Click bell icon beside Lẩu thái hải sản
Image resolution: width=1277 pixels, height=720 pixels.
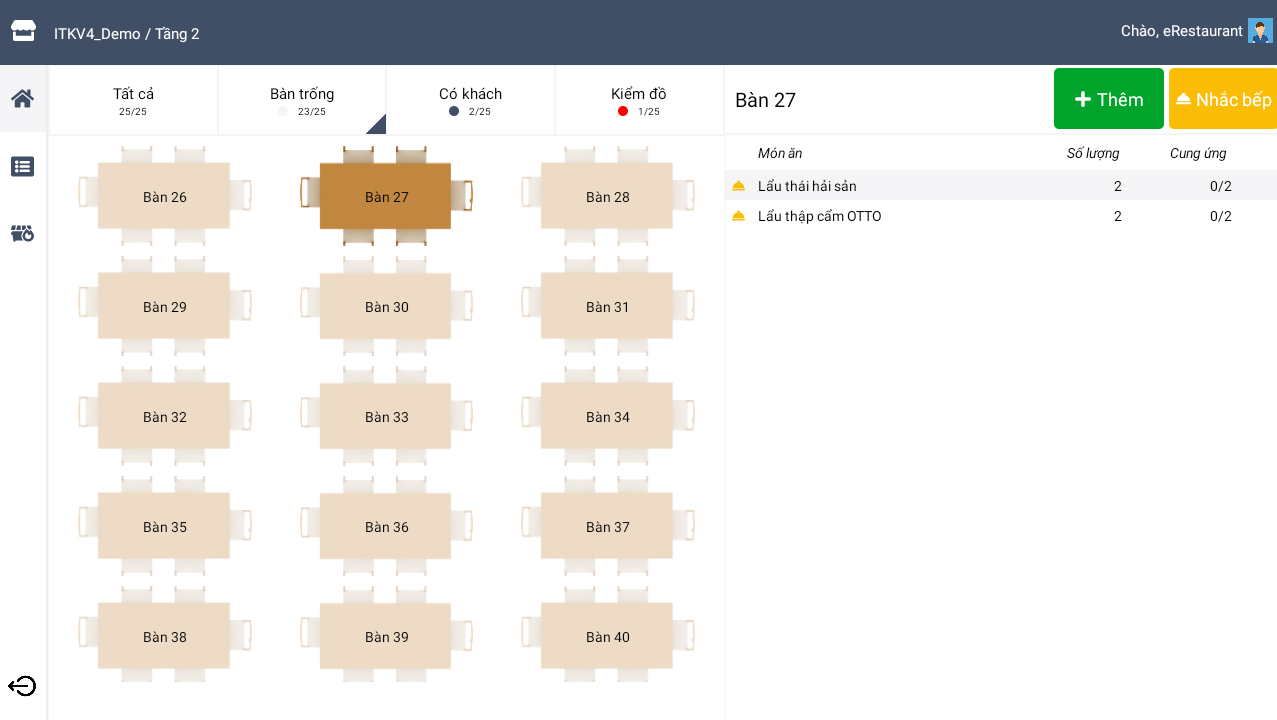click(738, 186)
